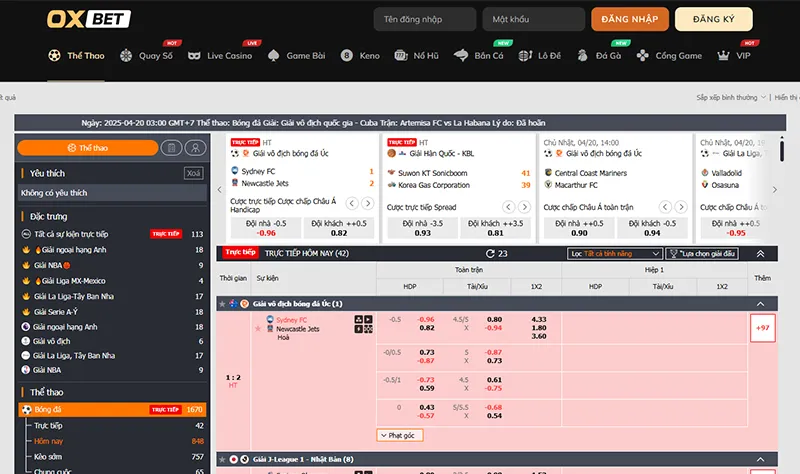Click the OXBET logo
Image resolution: width=800 pixels, height=474 pixels.
[x=89, y=19]
